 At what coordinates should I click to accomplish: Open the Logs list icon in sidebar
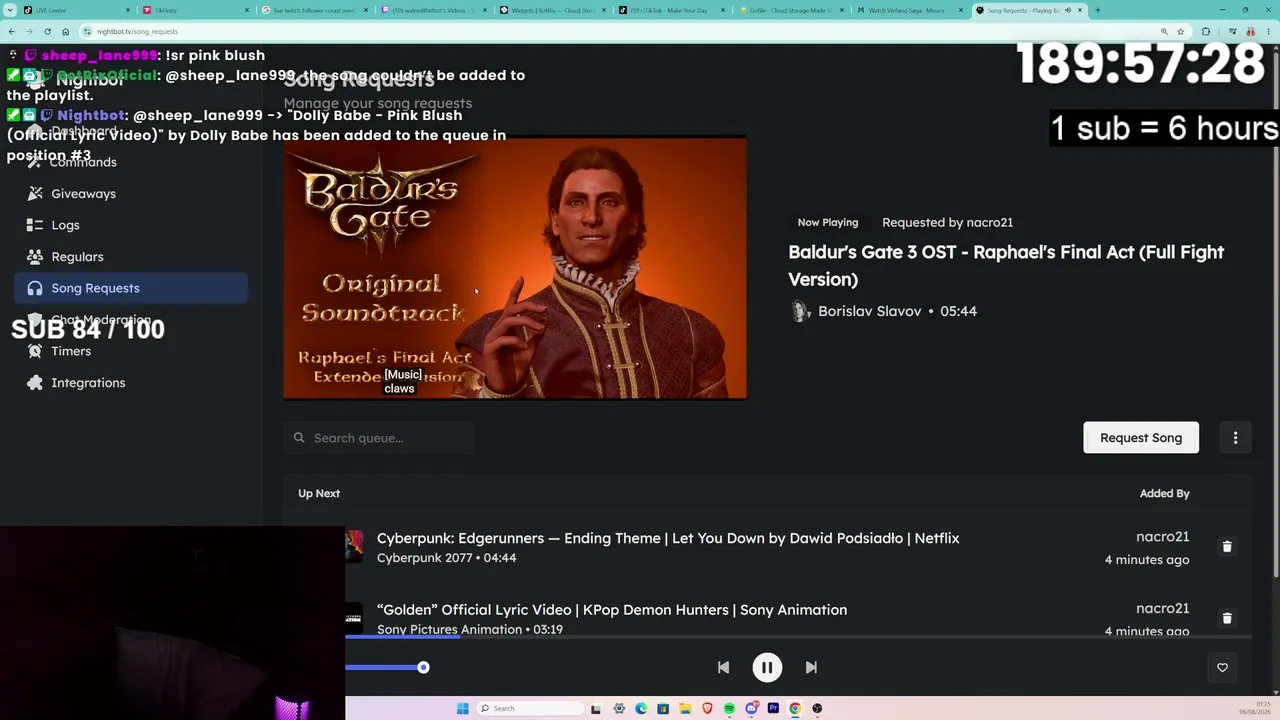click(x=35, y=225)
